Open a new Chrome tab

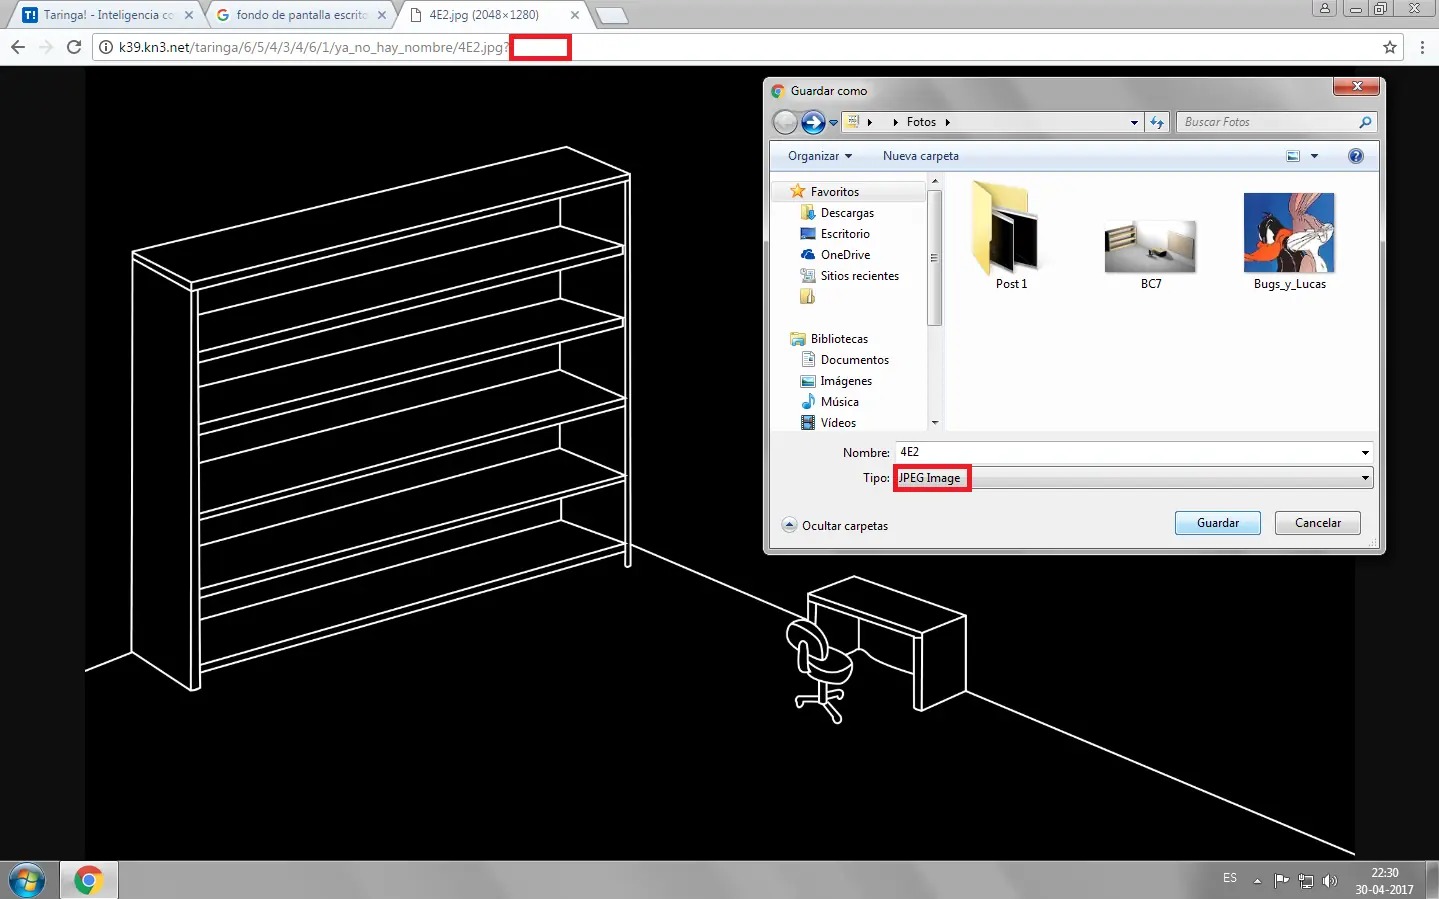click(611, 15)
